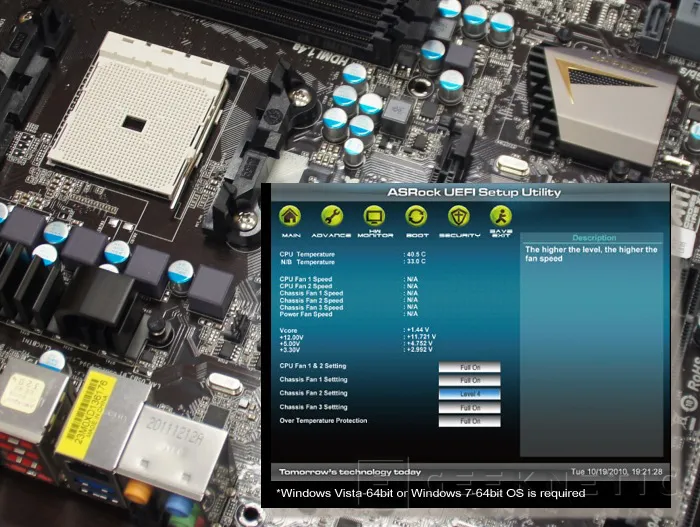Image resolution: width=700 pixels, height=527 pixels.
Task: Click the 40.5 C temperature value
Action: tap(416, 254)
